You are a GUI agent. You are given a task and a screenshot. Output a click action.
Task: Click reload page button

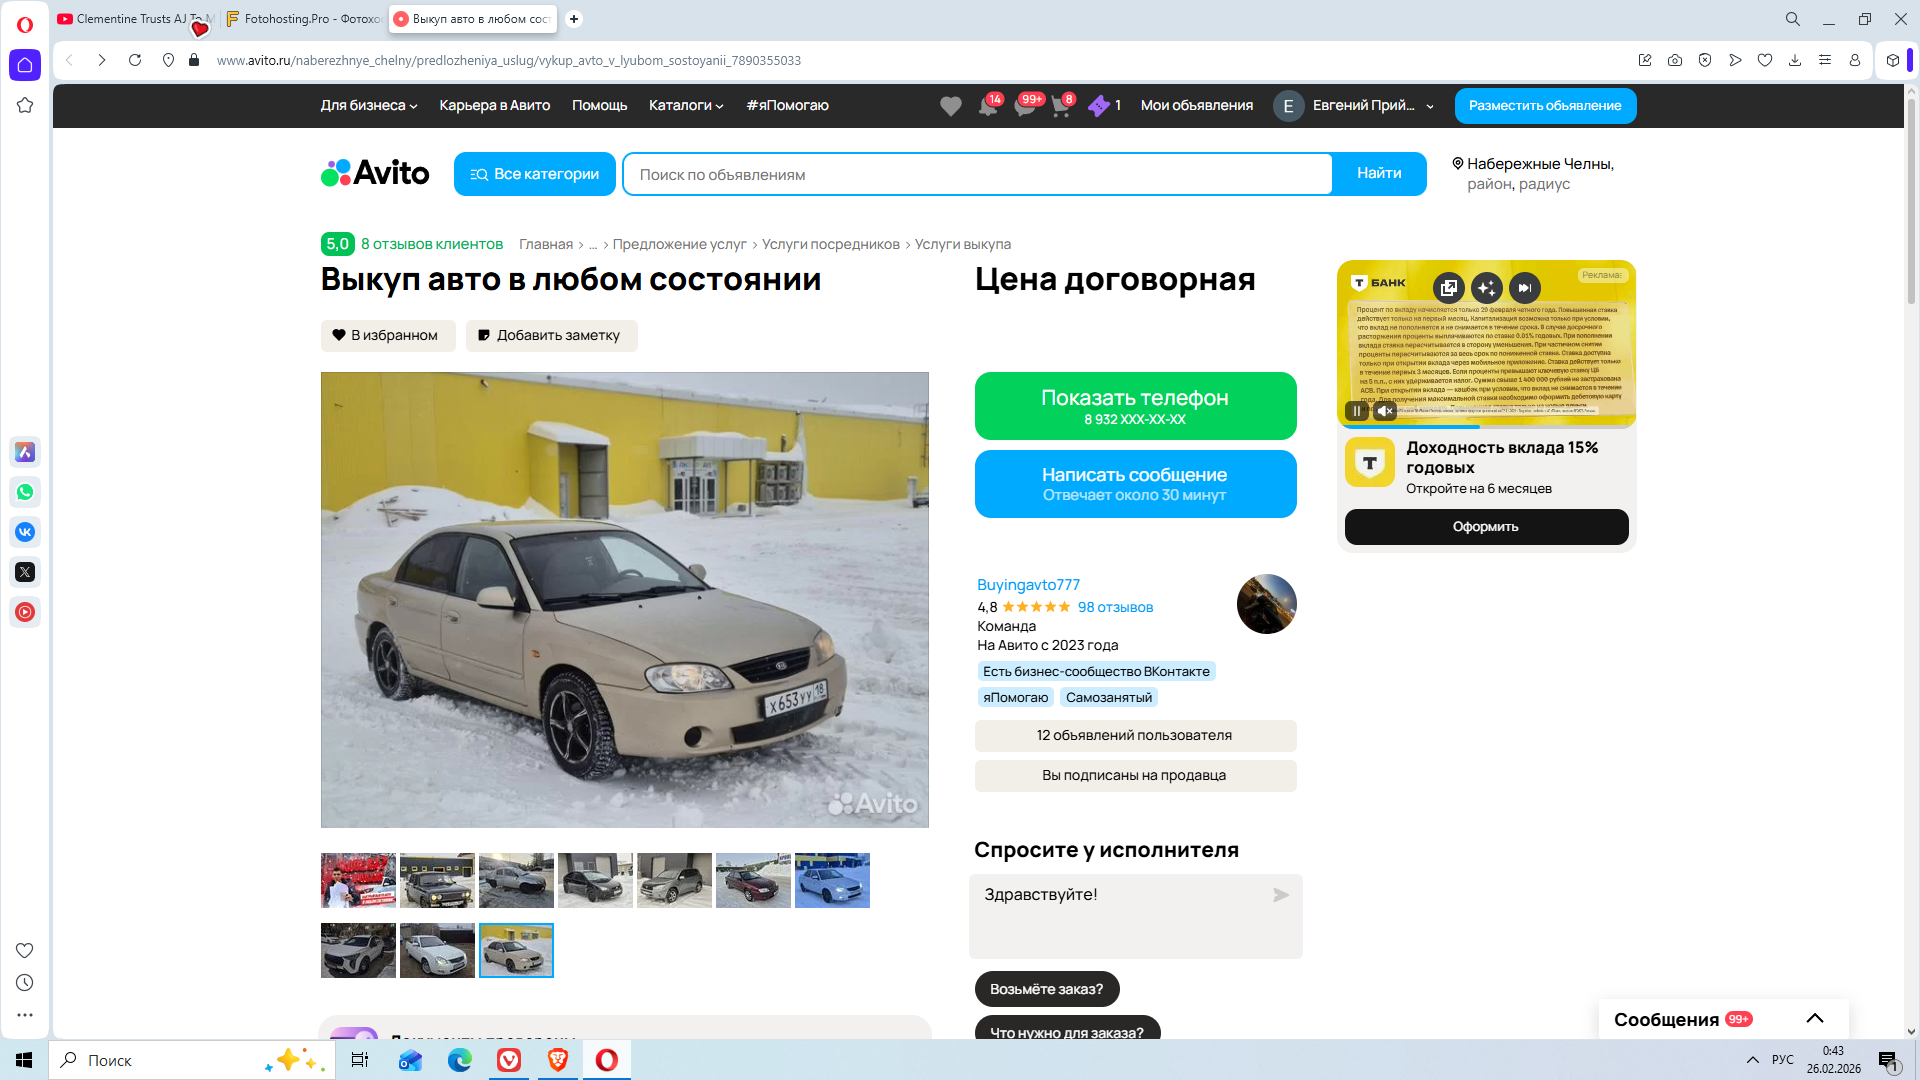[135, 60]
